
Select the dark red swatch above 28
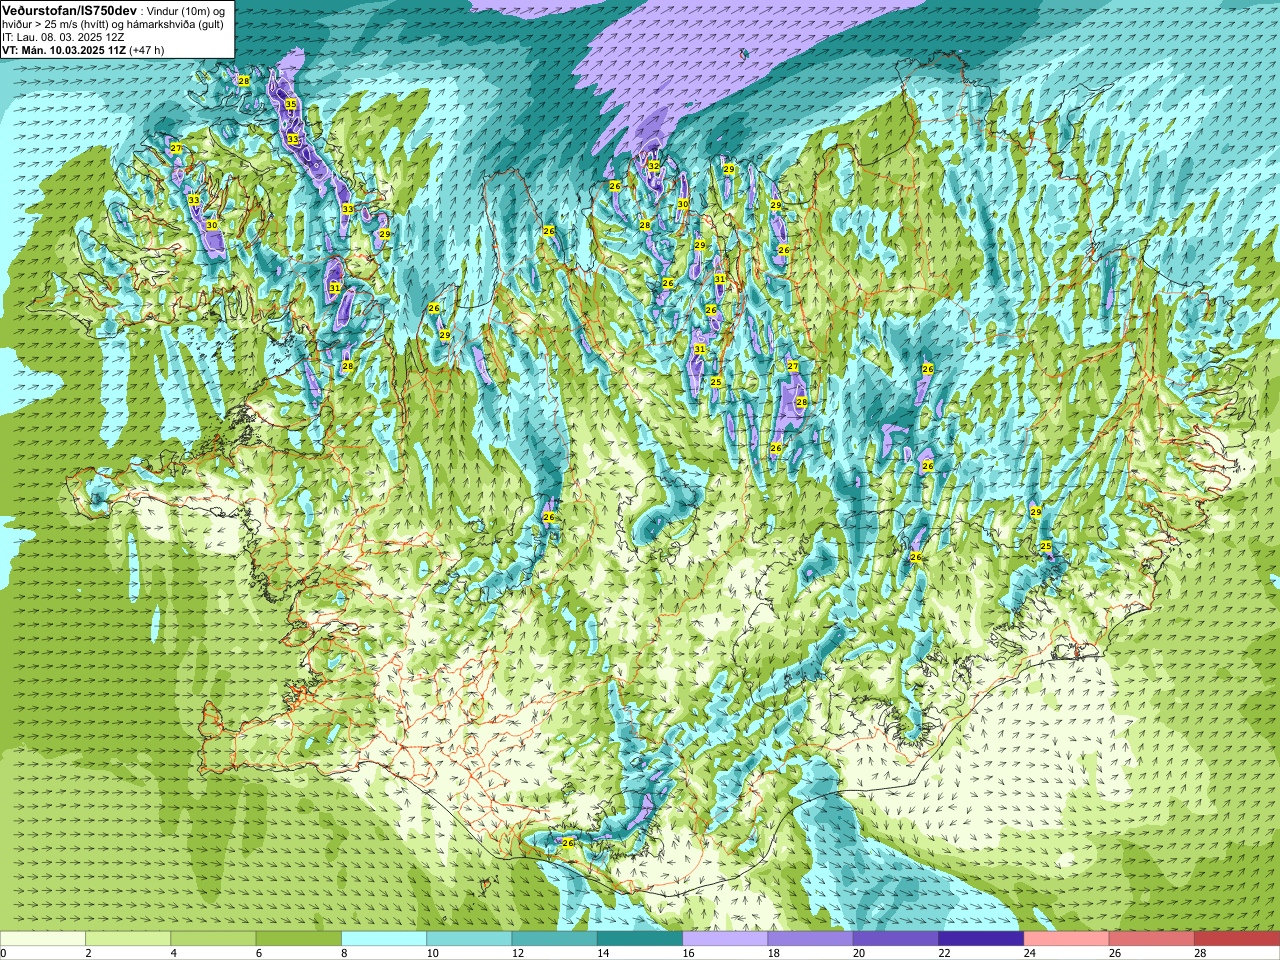pyautogui.click(x=1237, y=939)
